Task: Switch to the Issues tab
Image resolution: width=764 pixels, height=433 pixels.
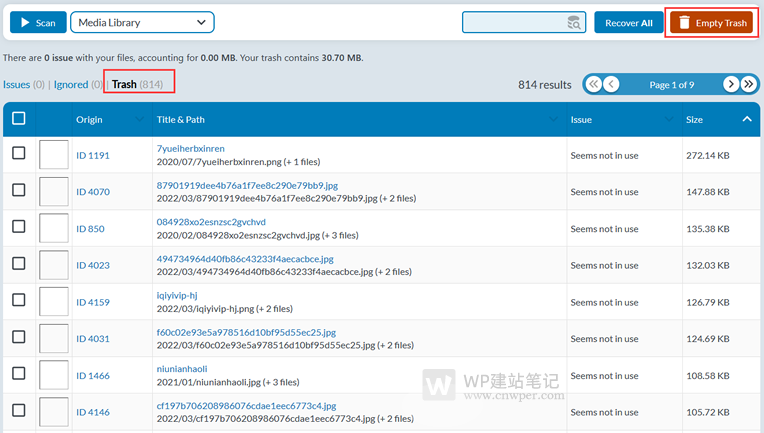Action: point(17,85)
